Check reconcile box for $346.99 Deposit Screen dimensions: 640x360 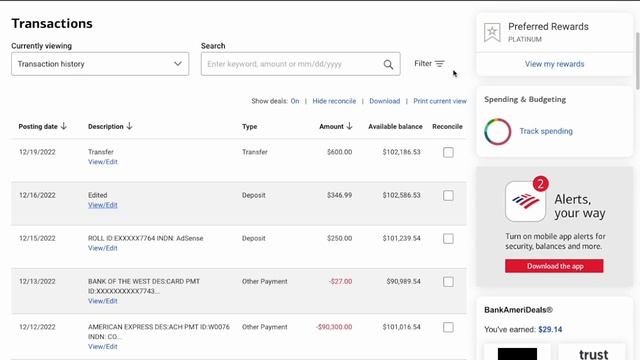(x=448, y=196)
